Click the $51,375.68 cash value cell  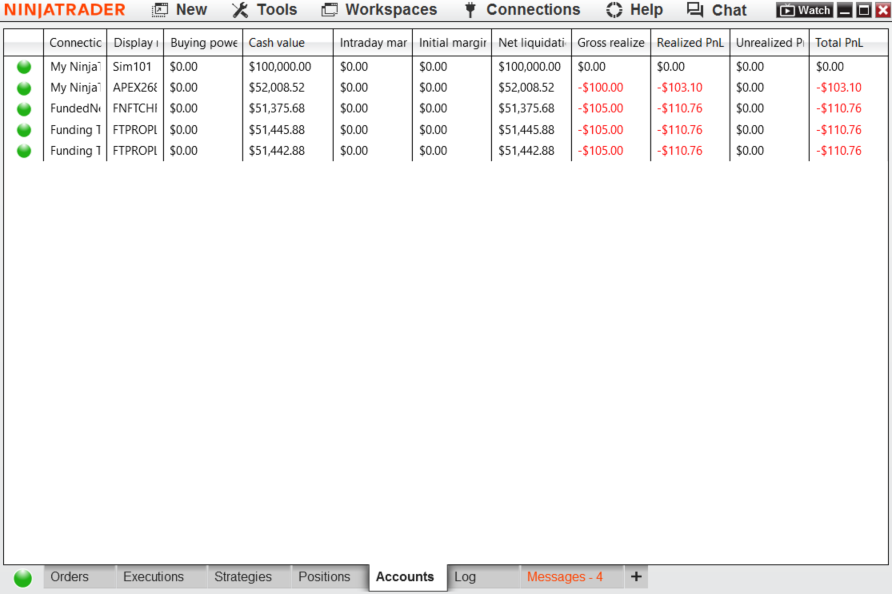click(x=288, y=109)
